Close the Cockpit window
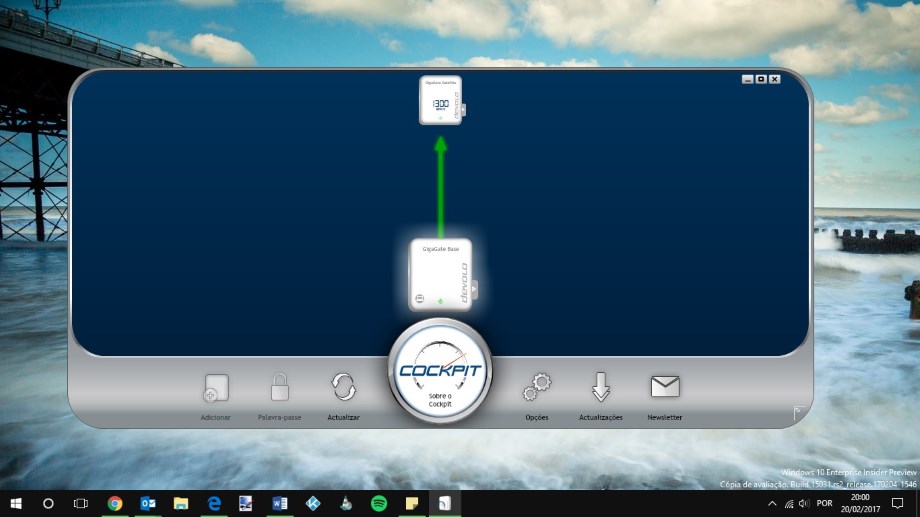Image resolution: width=920 pixels, height=517 pixels. [x=774, y=79]
